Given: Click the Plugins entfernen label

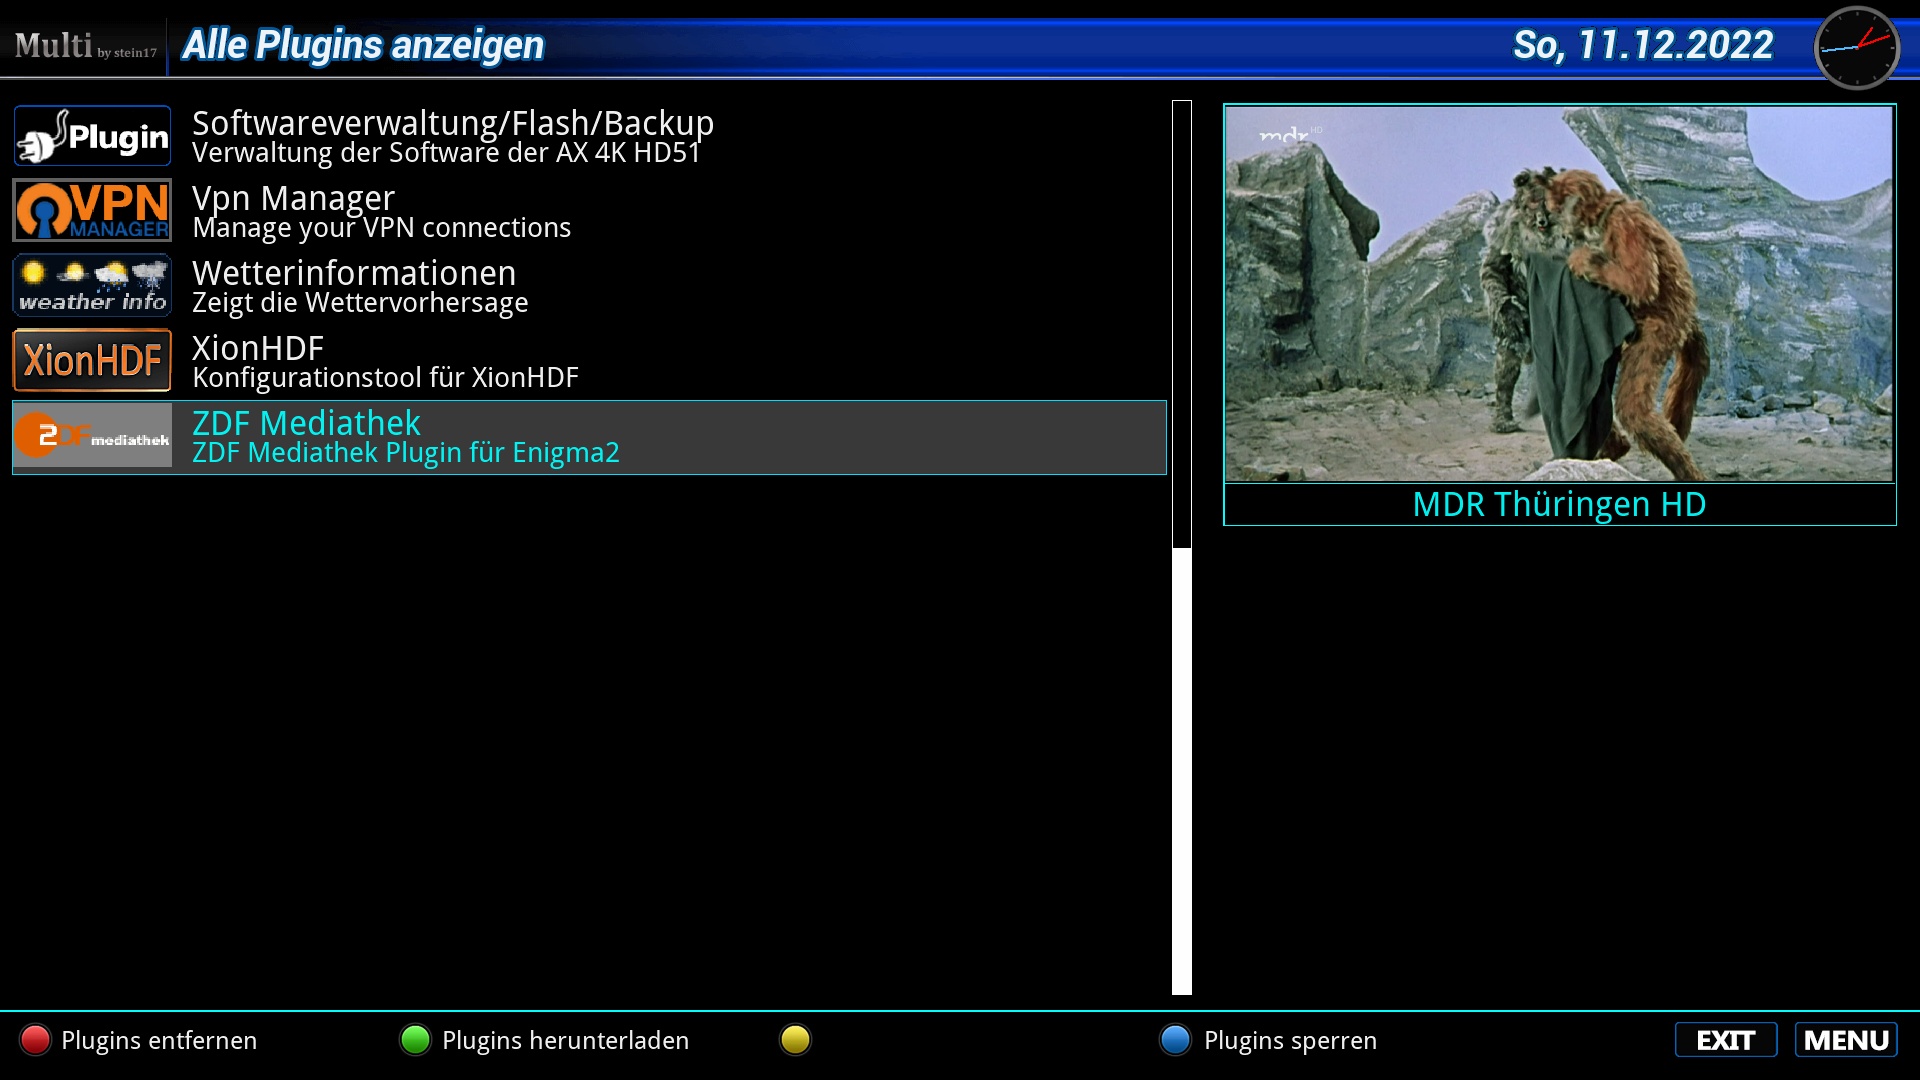Looking at the screenshot, I should (x=158, y=1040).
